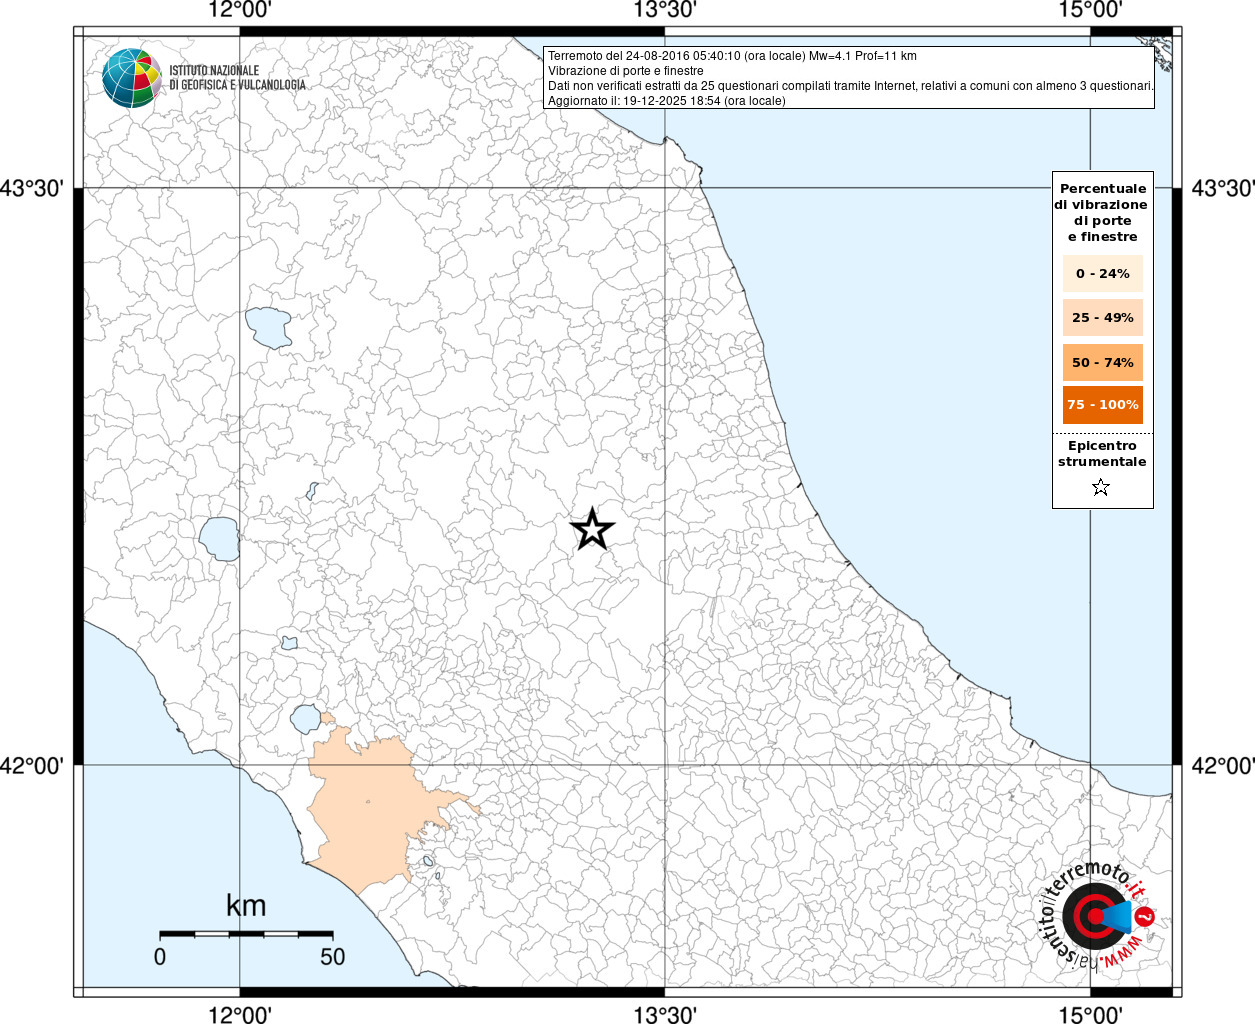1255x1024 pixels.
Task: Click the scale bar's '0' value
Action: (x=160, y=957)
